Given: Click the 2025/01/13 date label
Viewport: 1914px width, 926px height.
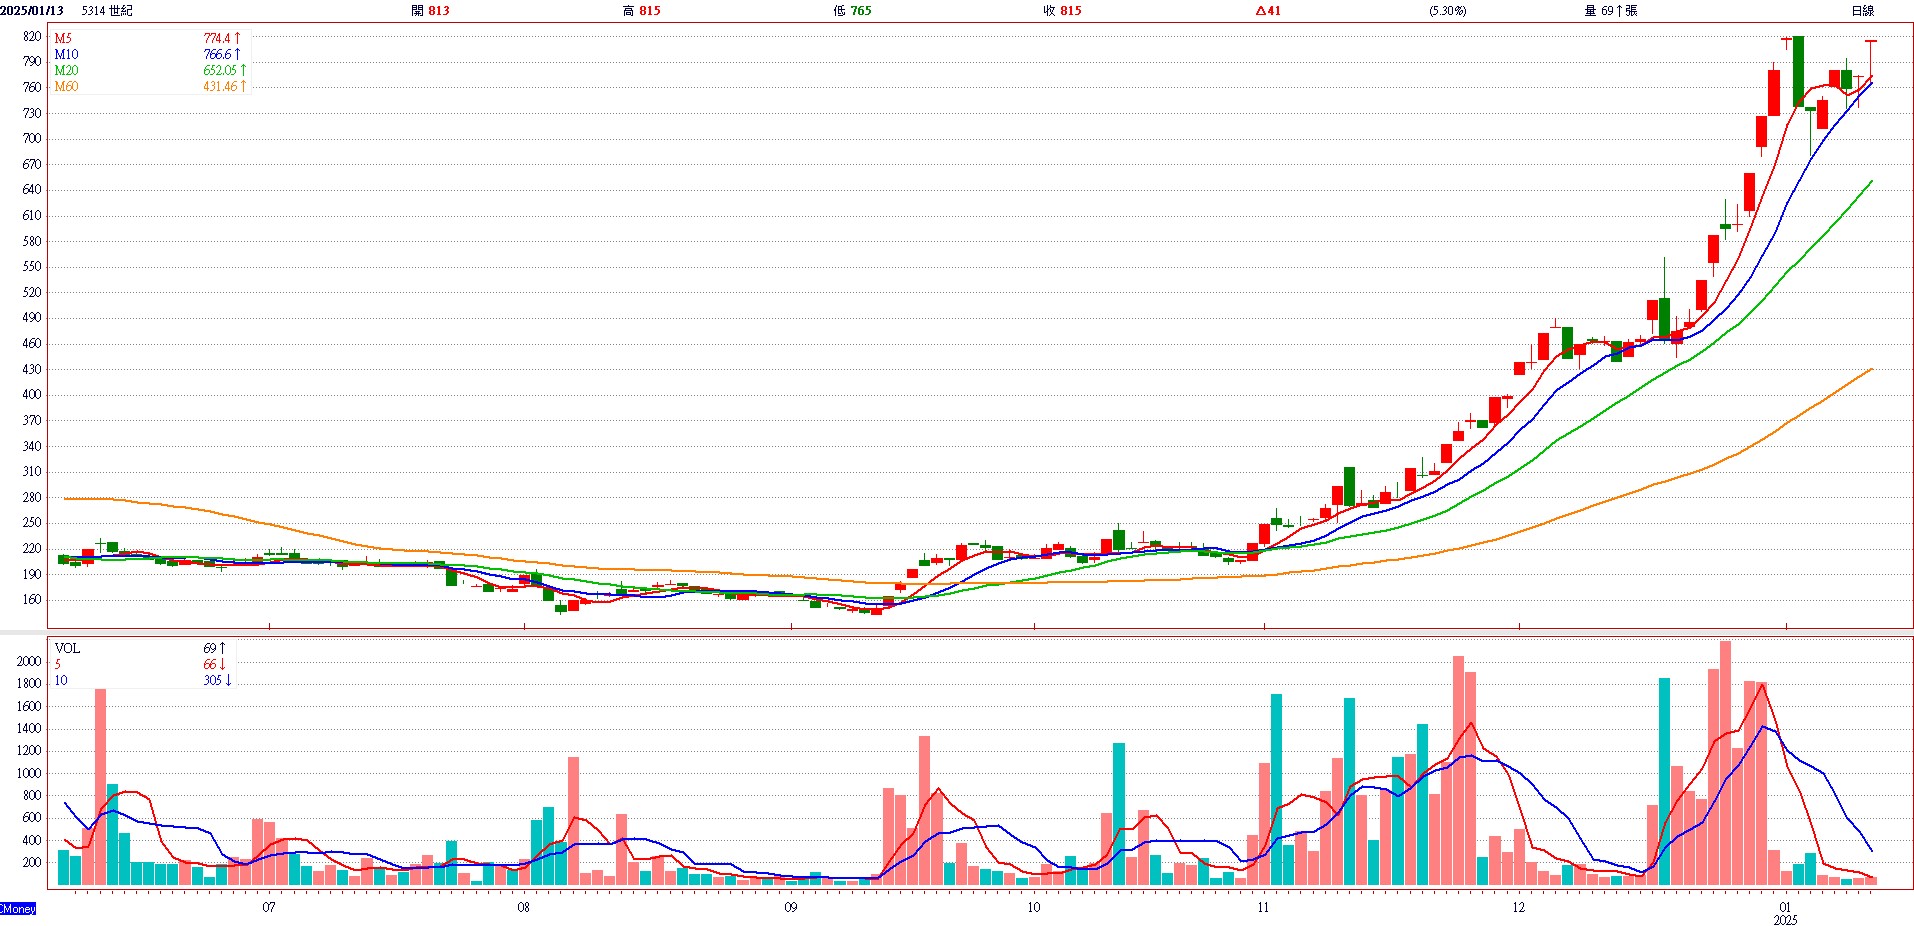Looking at the screenshot, I should click(32, 11).
